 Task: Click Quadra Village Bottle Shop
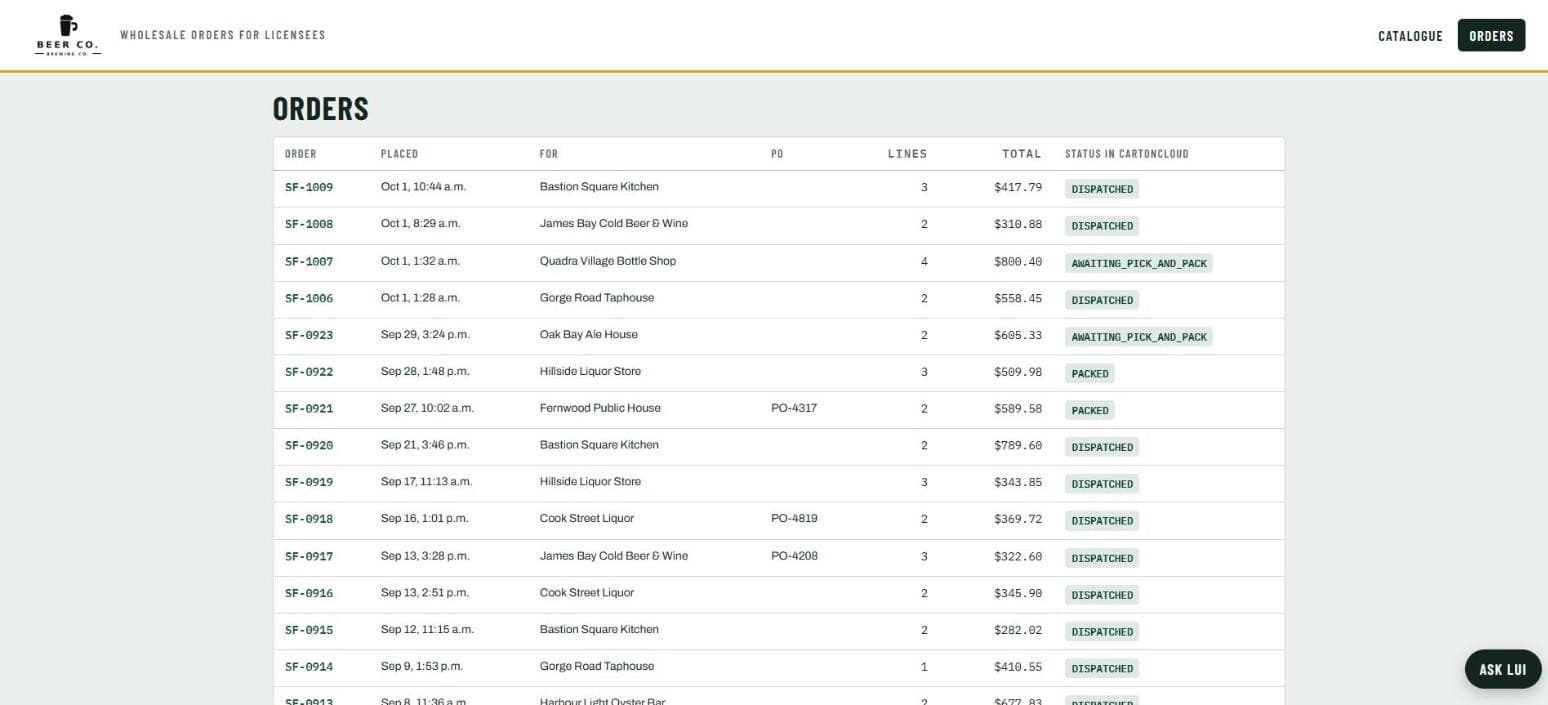[608, 261]
